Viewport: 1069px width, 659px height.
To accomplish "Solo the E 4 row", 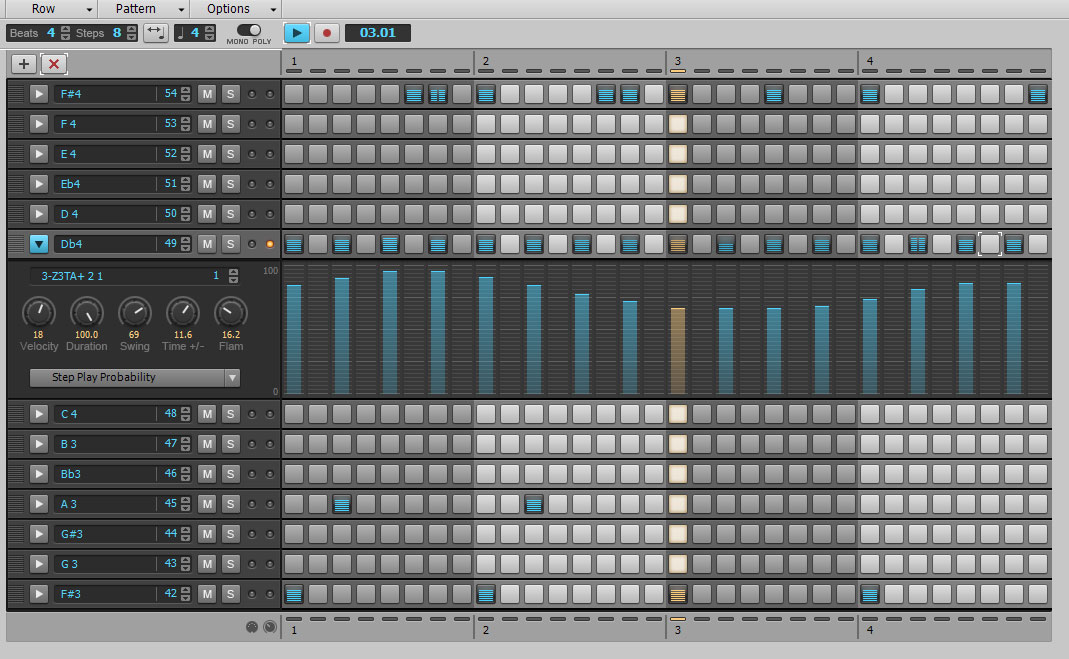I will click(x=230, y=154).
